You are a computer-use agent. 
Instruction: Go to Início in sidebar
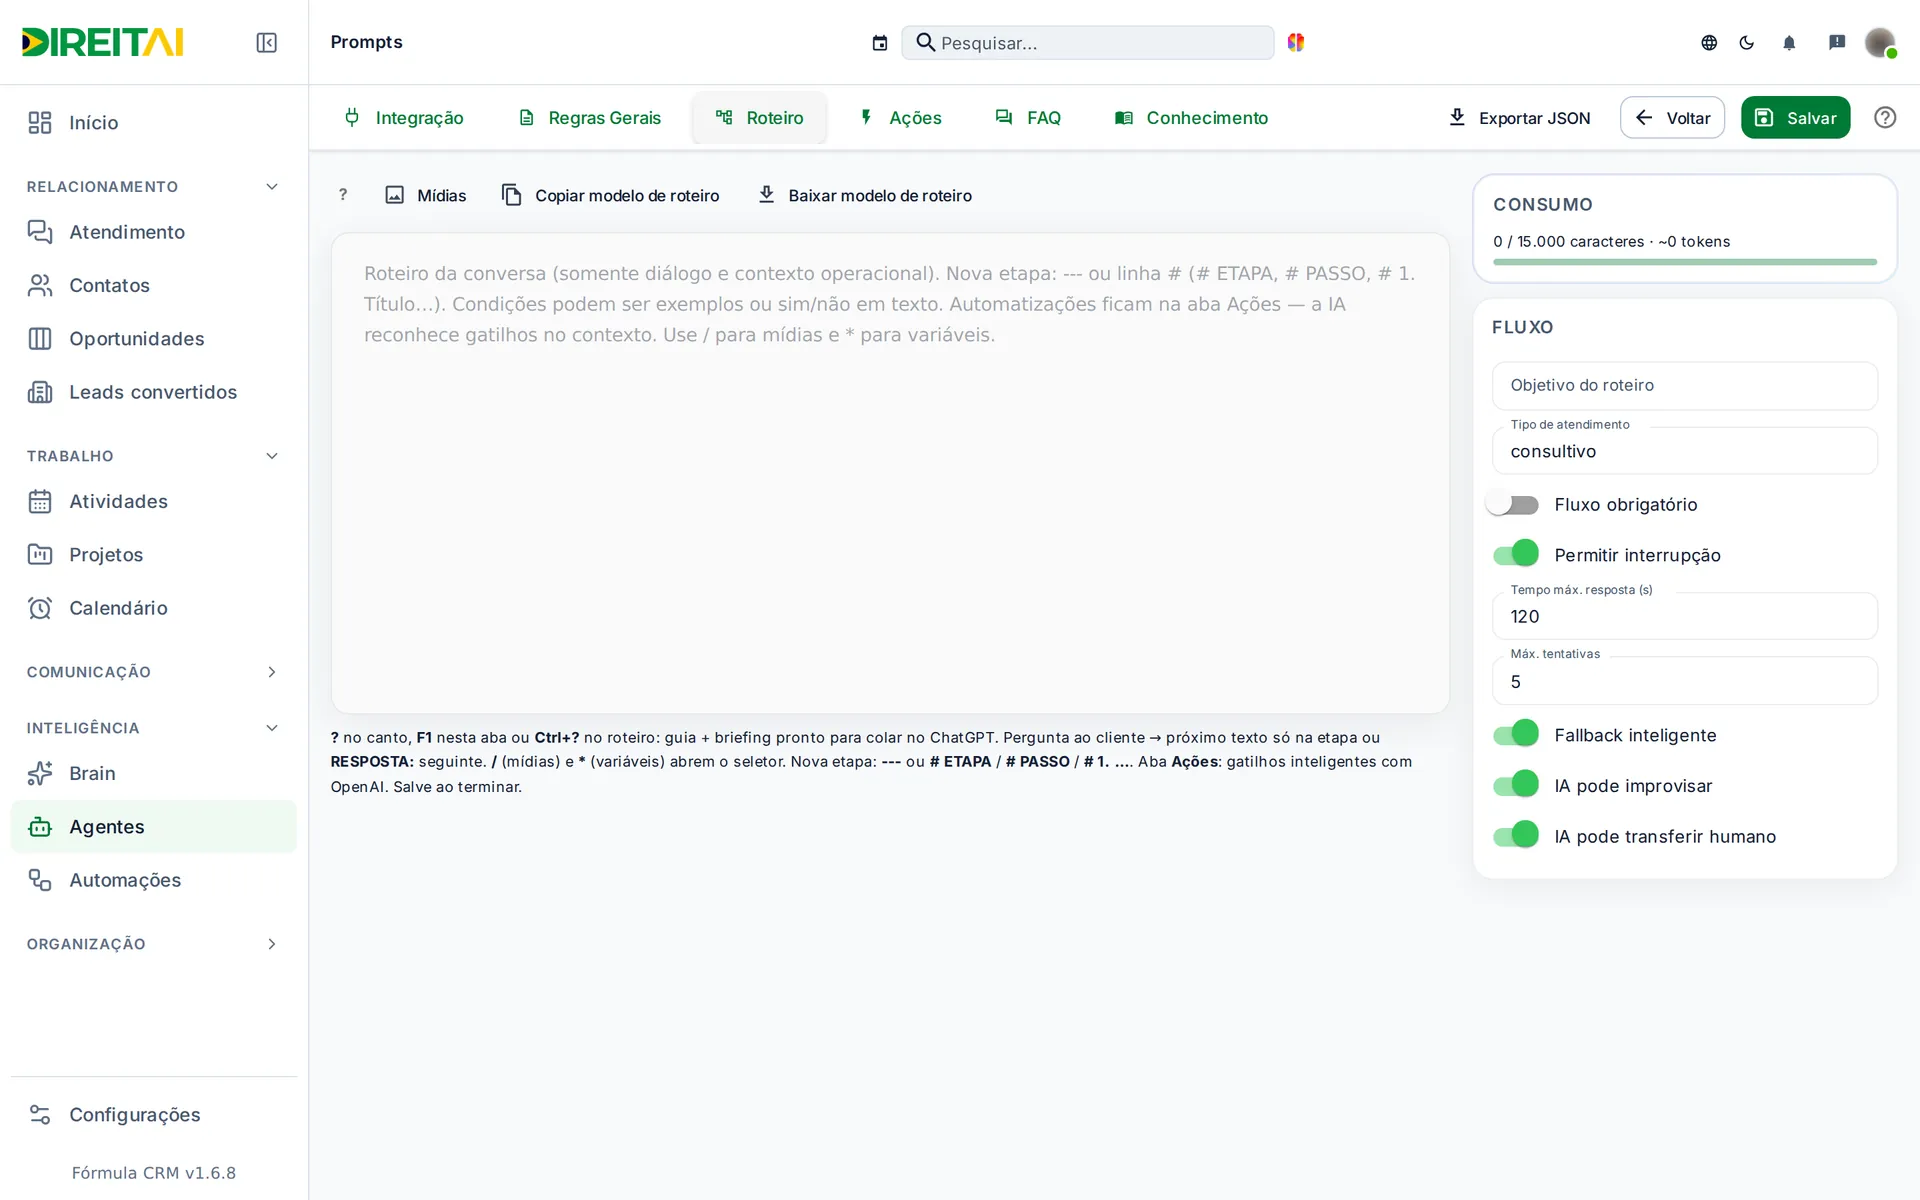click(154, 123)
